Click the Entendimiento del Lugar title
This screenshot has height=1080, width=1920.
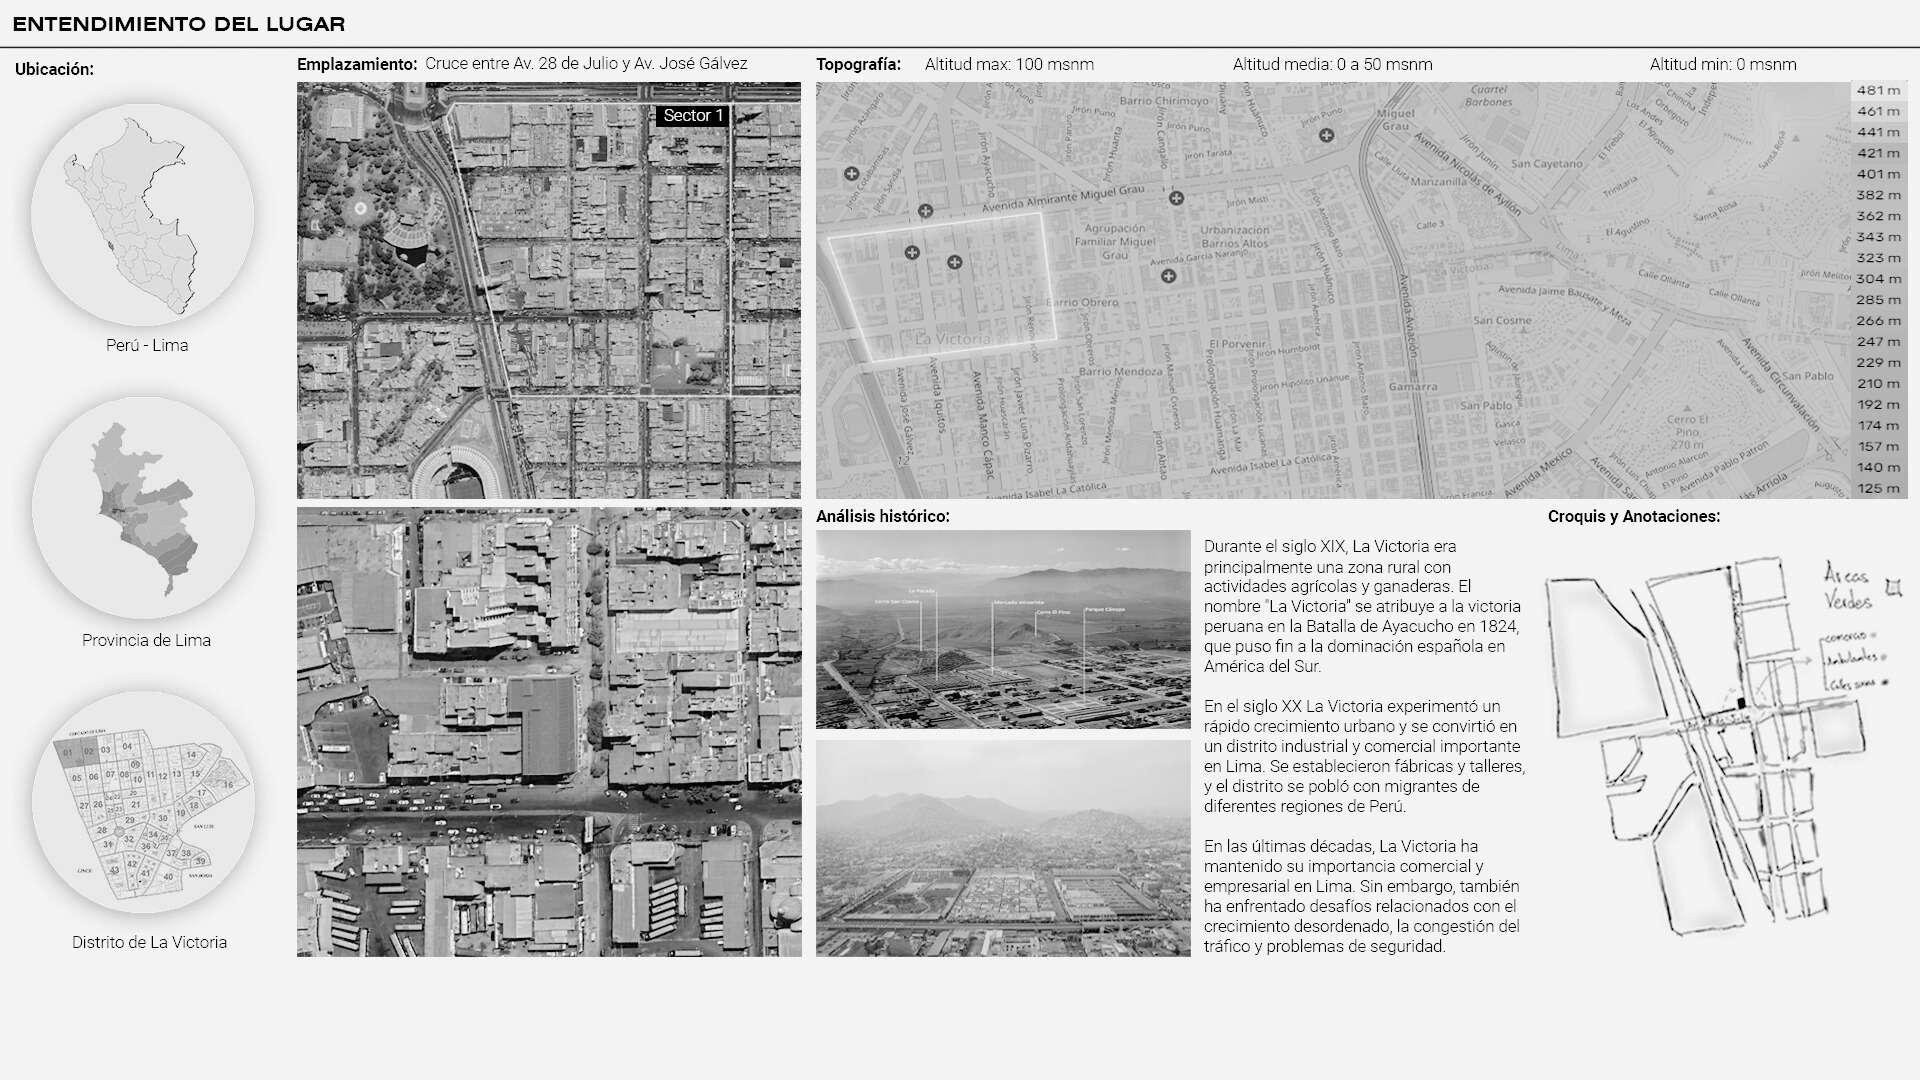(x=179, y=24)
